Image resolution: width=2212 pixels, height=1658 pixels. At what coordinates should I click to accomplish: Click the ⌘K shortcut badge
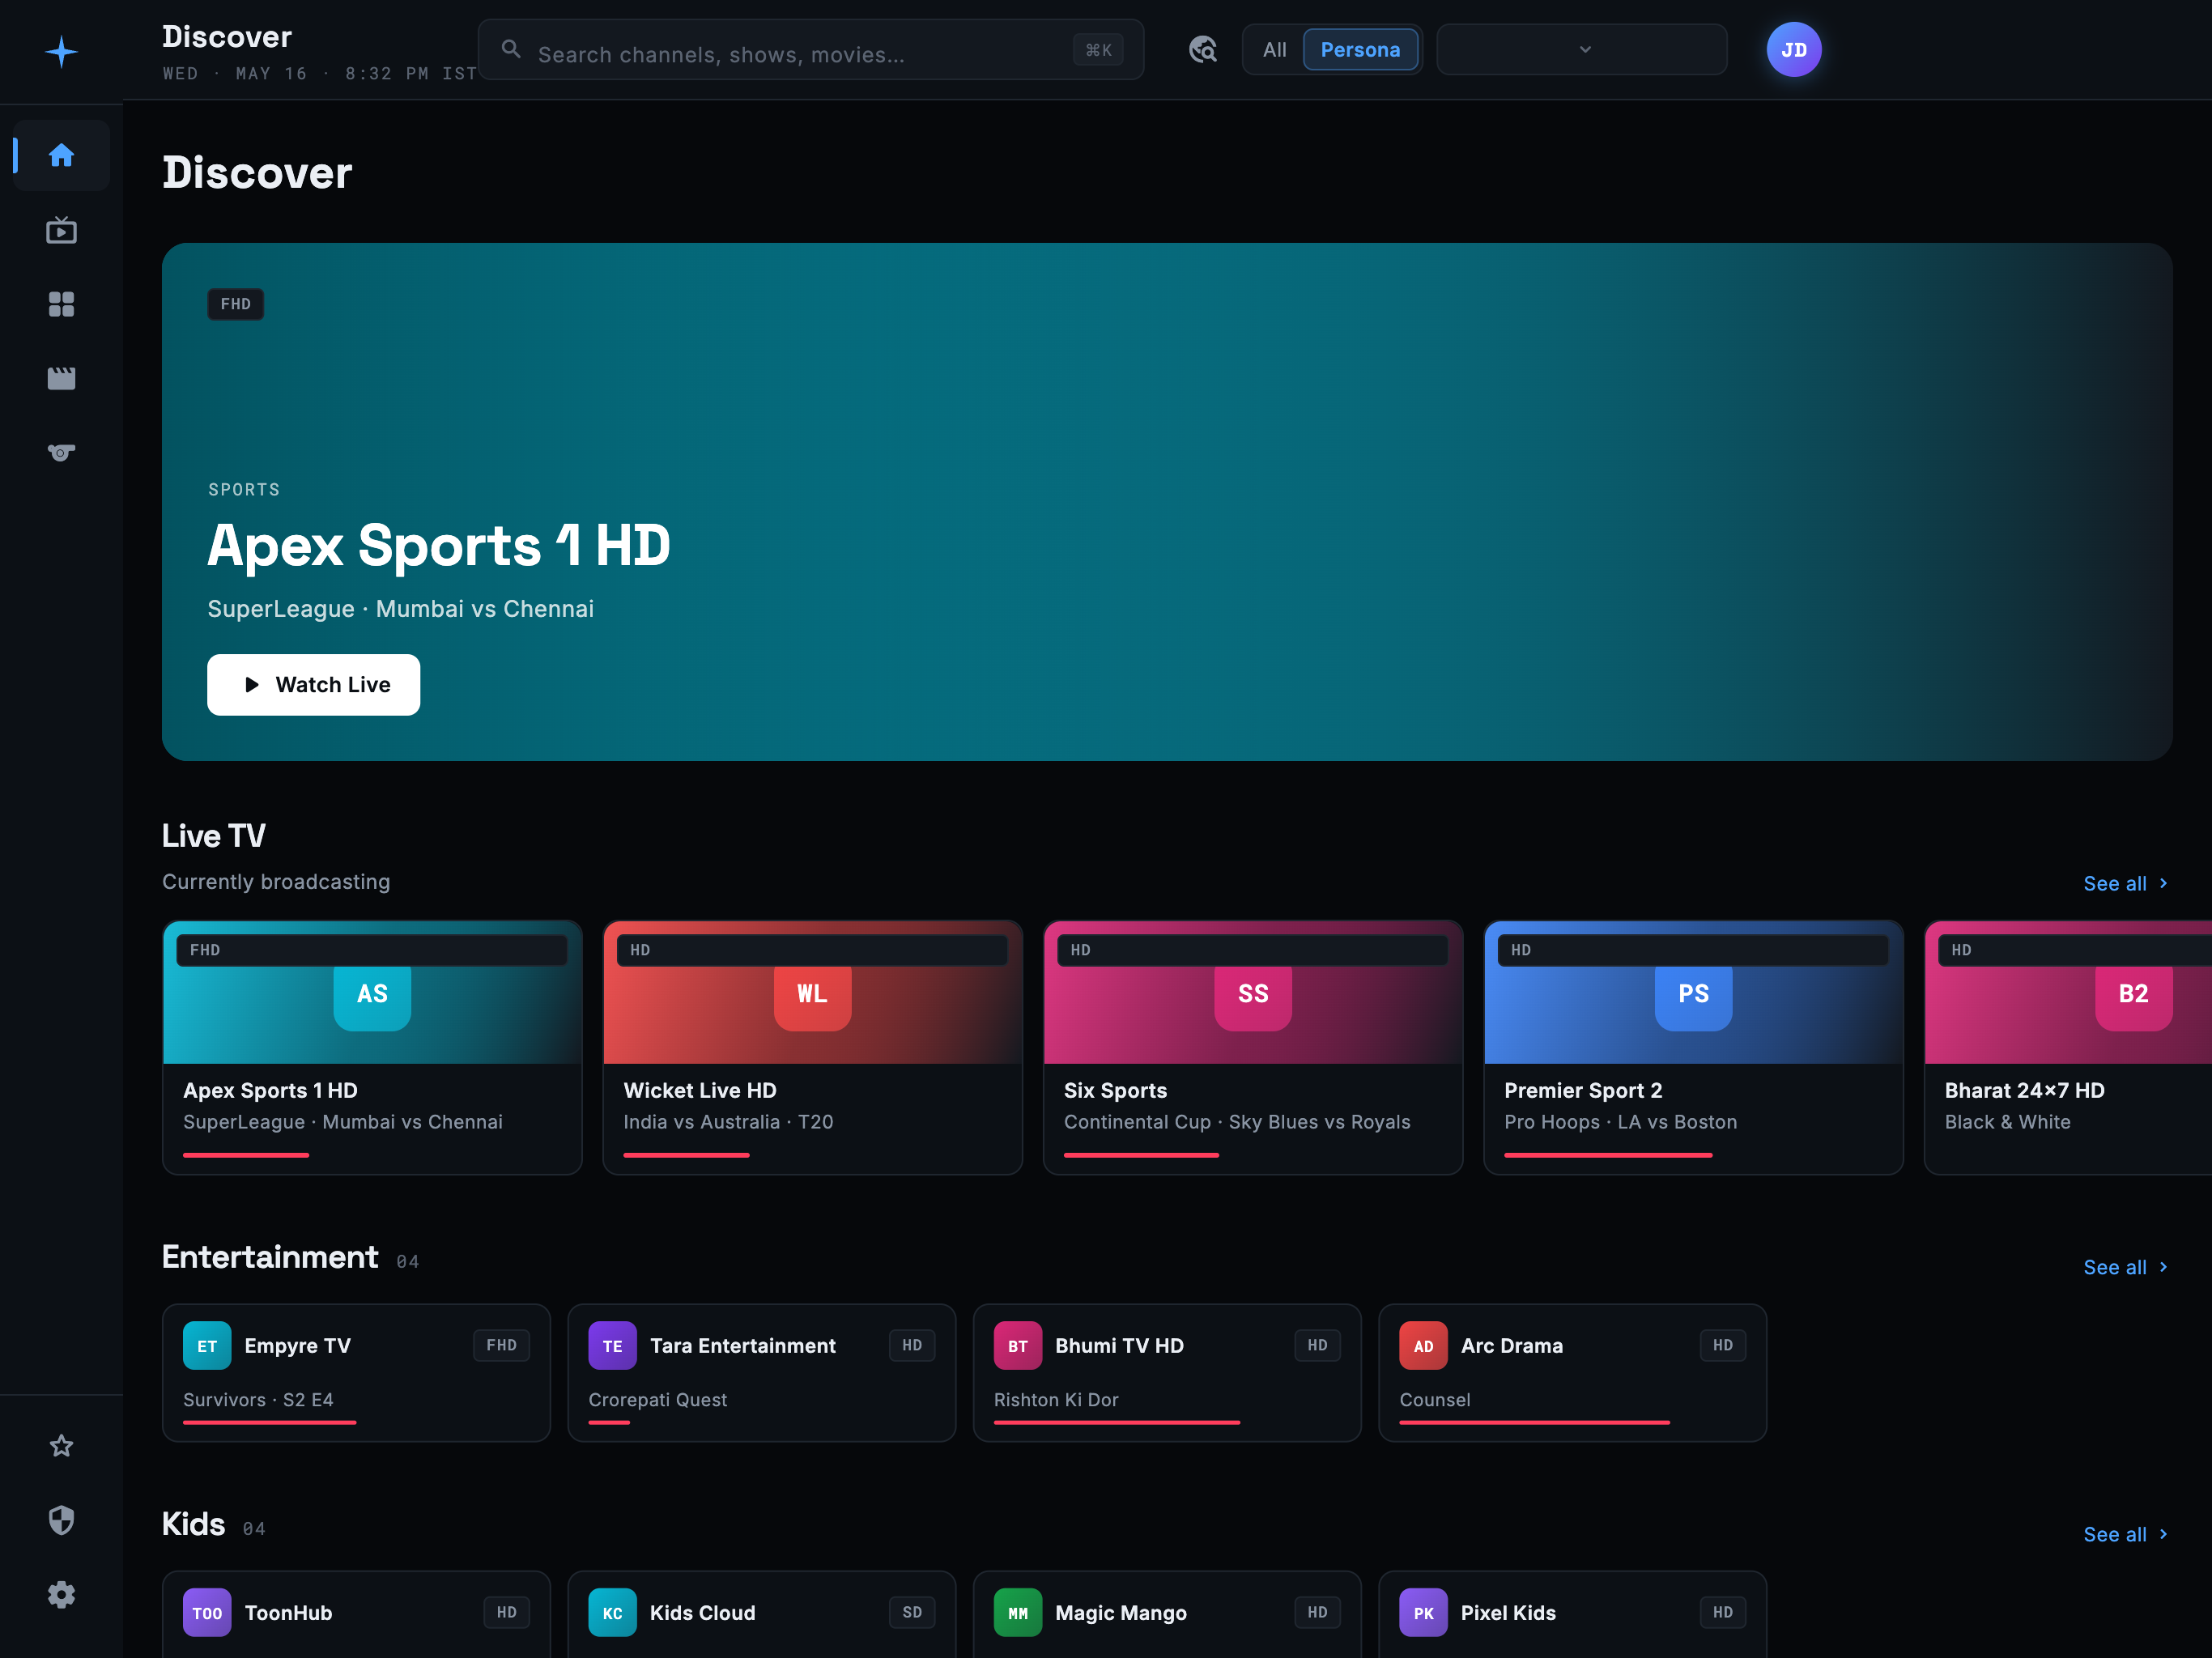1098,49
